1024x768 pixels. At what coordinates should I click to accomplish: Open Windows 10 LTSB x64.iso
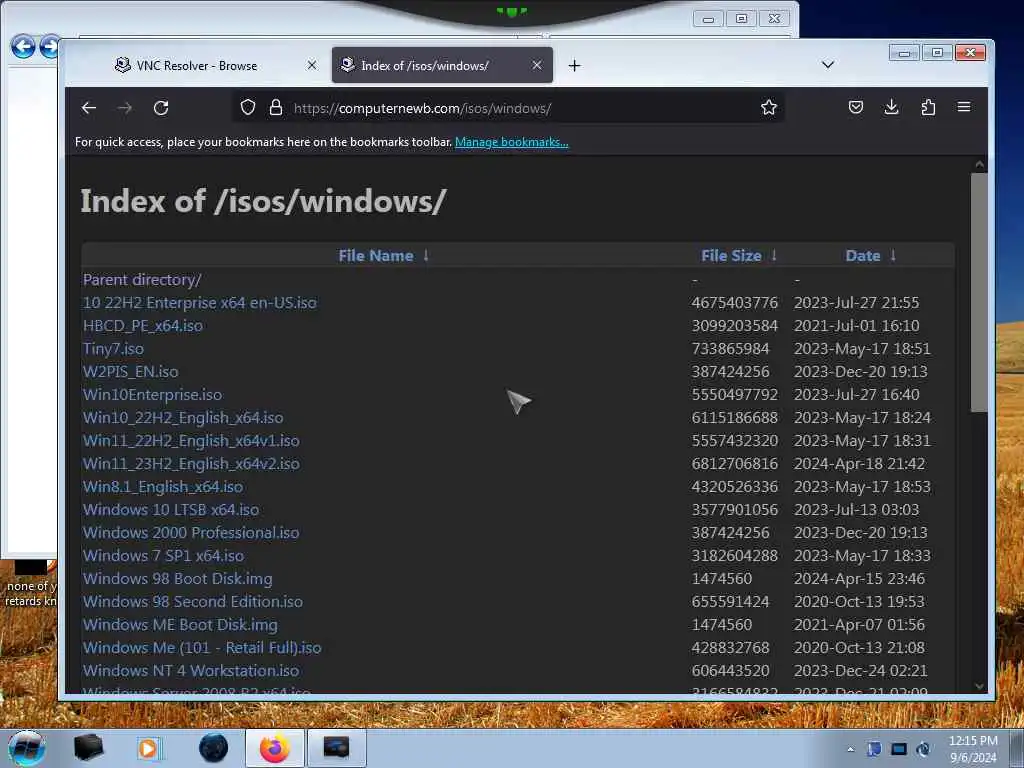coord(170,509)
